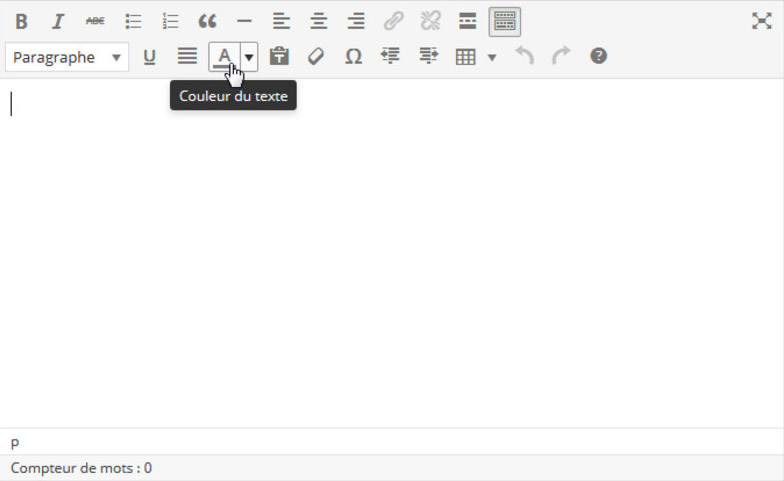The width and height of the screenshot is (784, 481).
Task: Toggle the second toolbar row
Action: pos(504,22)
